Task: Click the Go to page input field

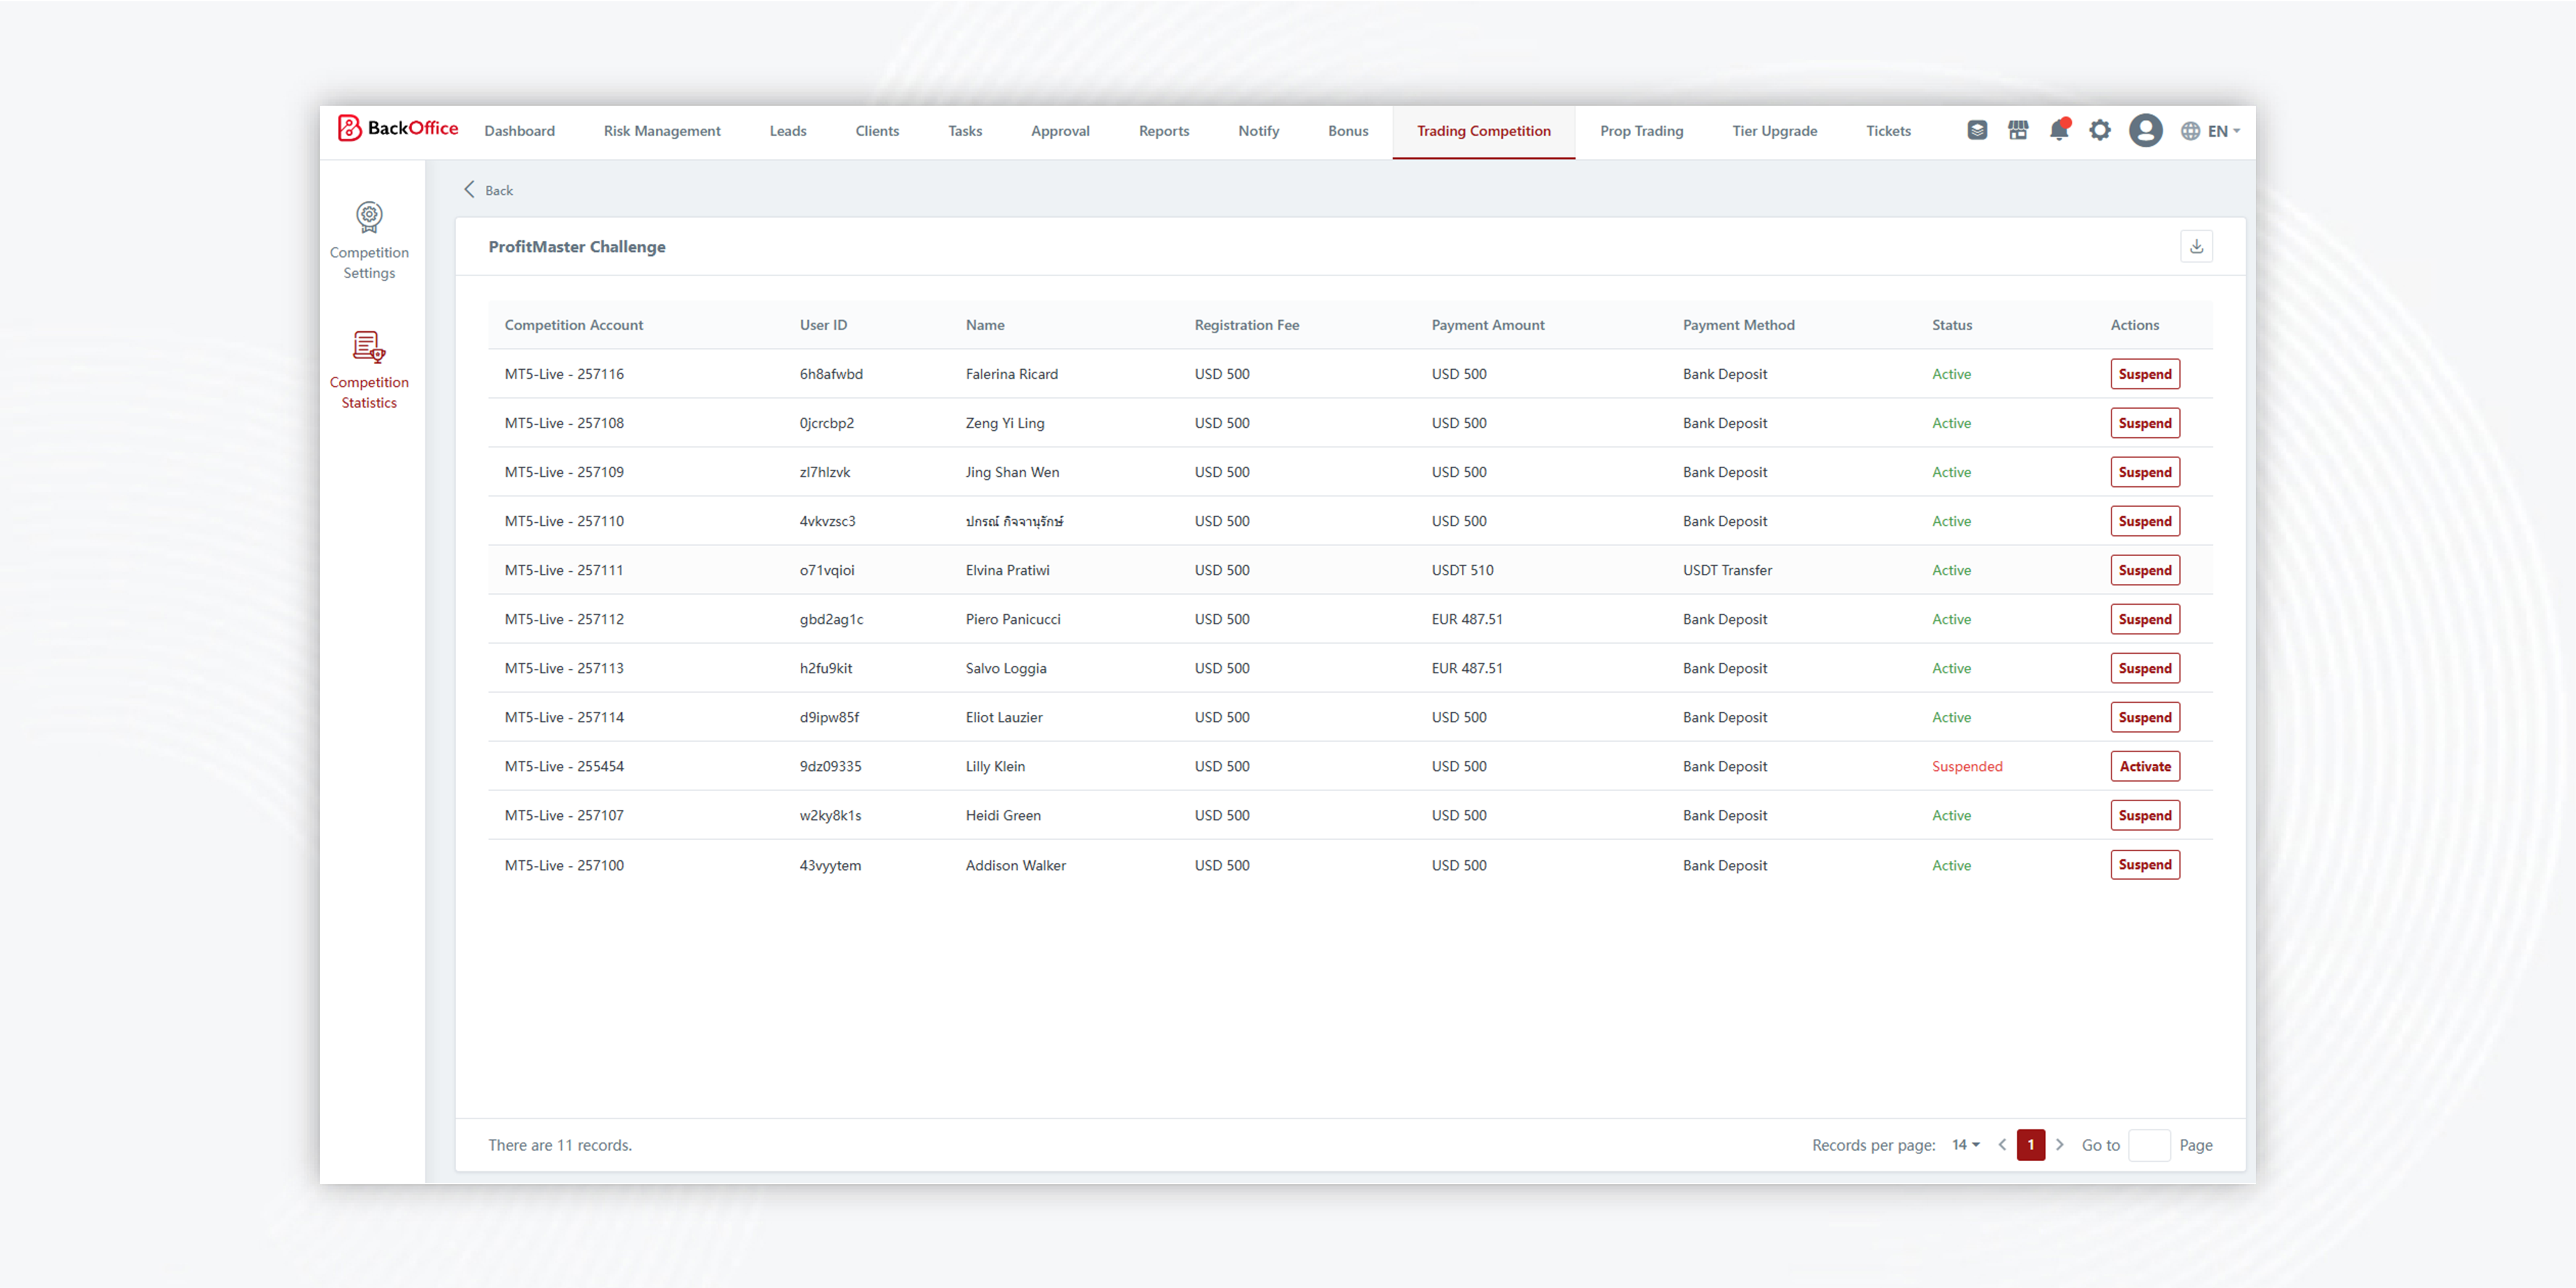Action: [x=2149, y=1145]
